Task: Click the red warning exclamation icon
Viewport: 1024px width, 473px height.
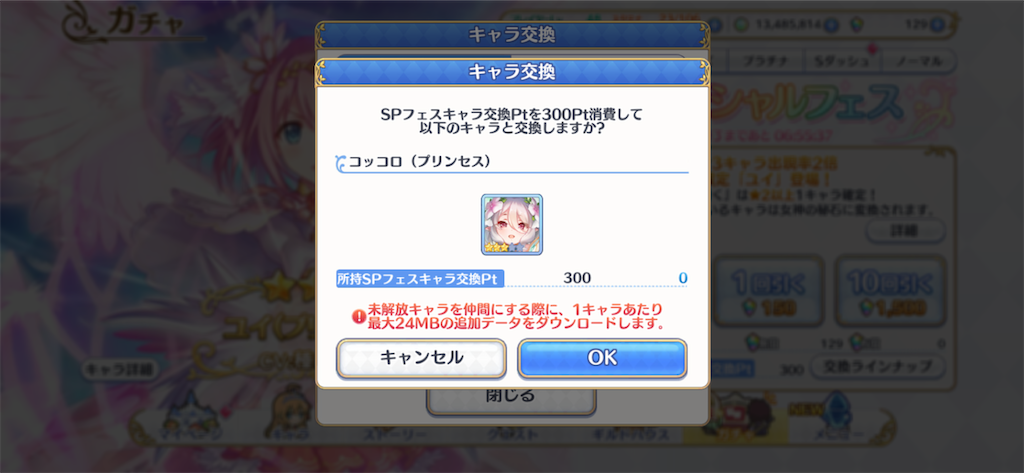Action: pos(359,316)
